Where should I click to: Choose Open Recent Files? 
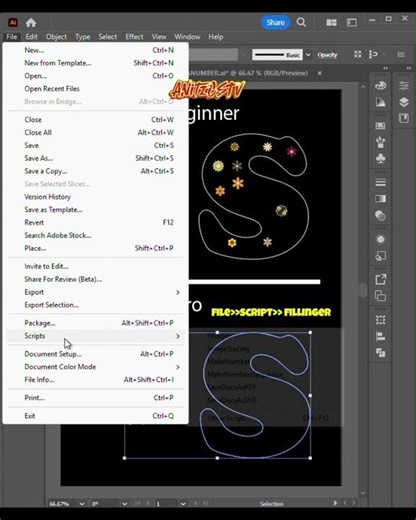click(x=95, y=89)
